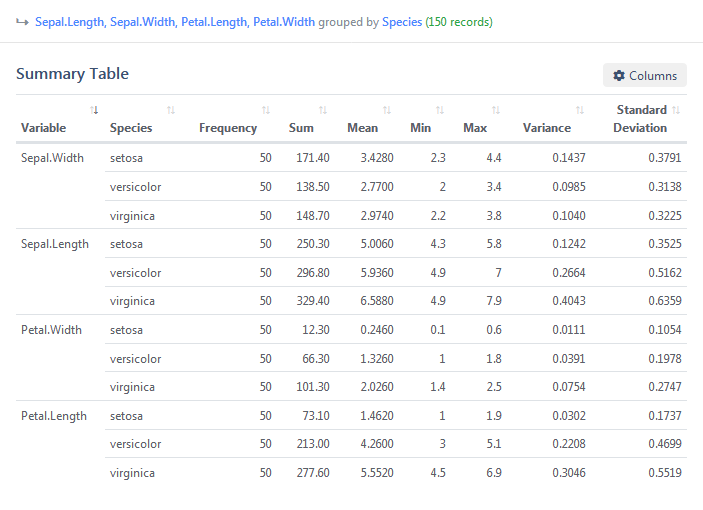Click sum value 73.10
Image resolution: width=703 pixels, height=510 pixels.
tap(316, 416)
